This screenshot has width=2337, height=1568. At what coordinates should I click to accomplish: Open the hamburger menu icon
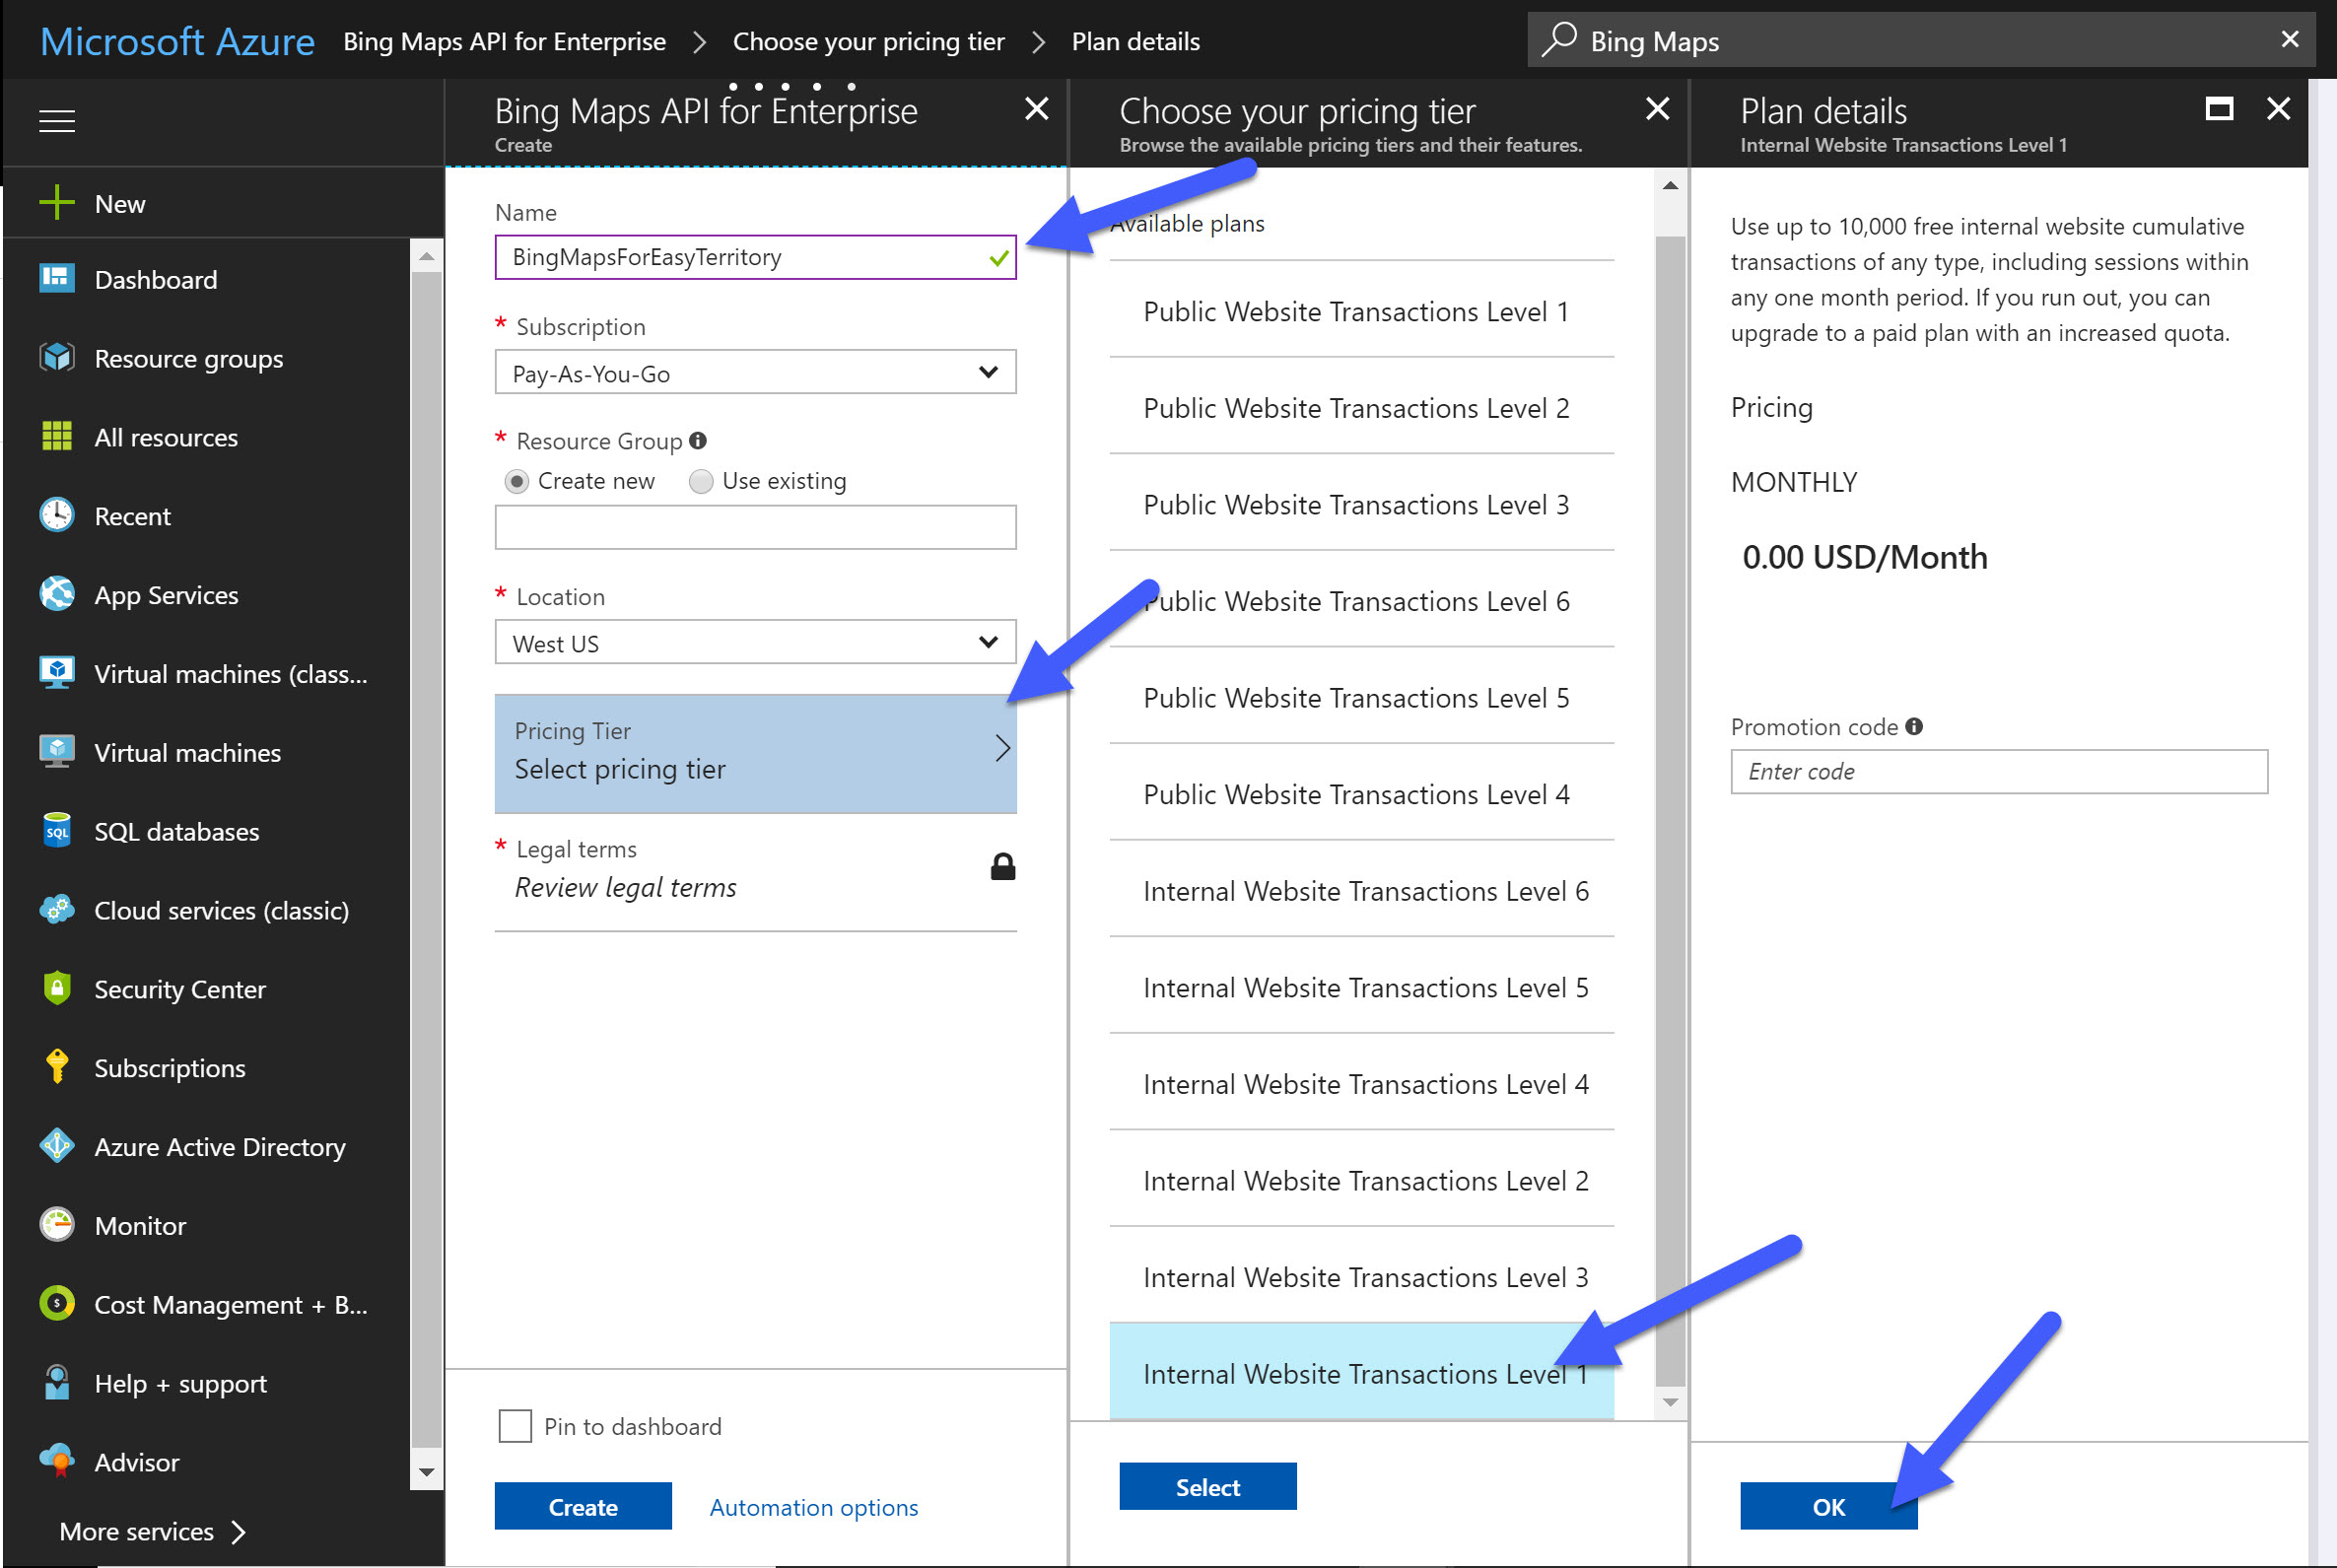57,121
